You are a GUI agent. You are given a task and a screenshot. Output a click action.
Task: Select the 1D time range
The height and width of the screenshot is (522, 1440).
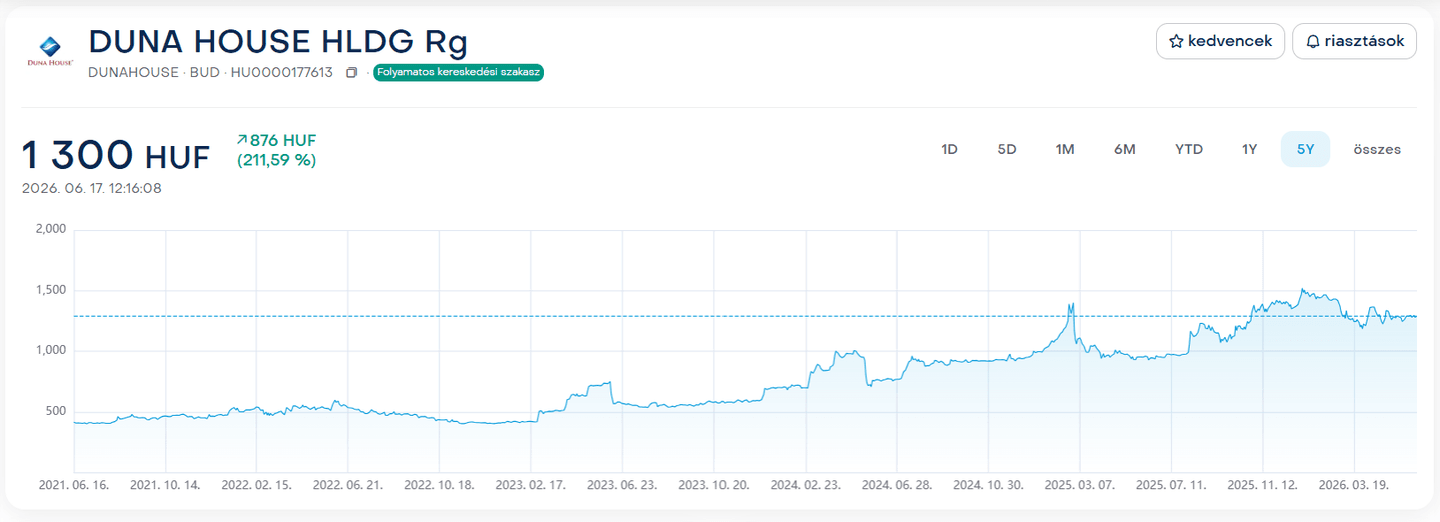click(x=949, y=149)
